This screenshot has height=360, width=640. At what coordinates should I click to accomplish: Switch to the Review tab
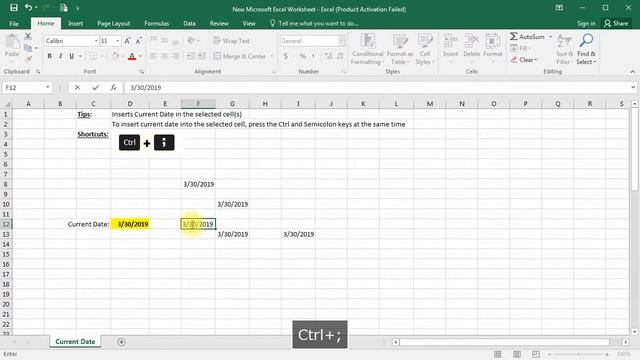tap(219, 24)
